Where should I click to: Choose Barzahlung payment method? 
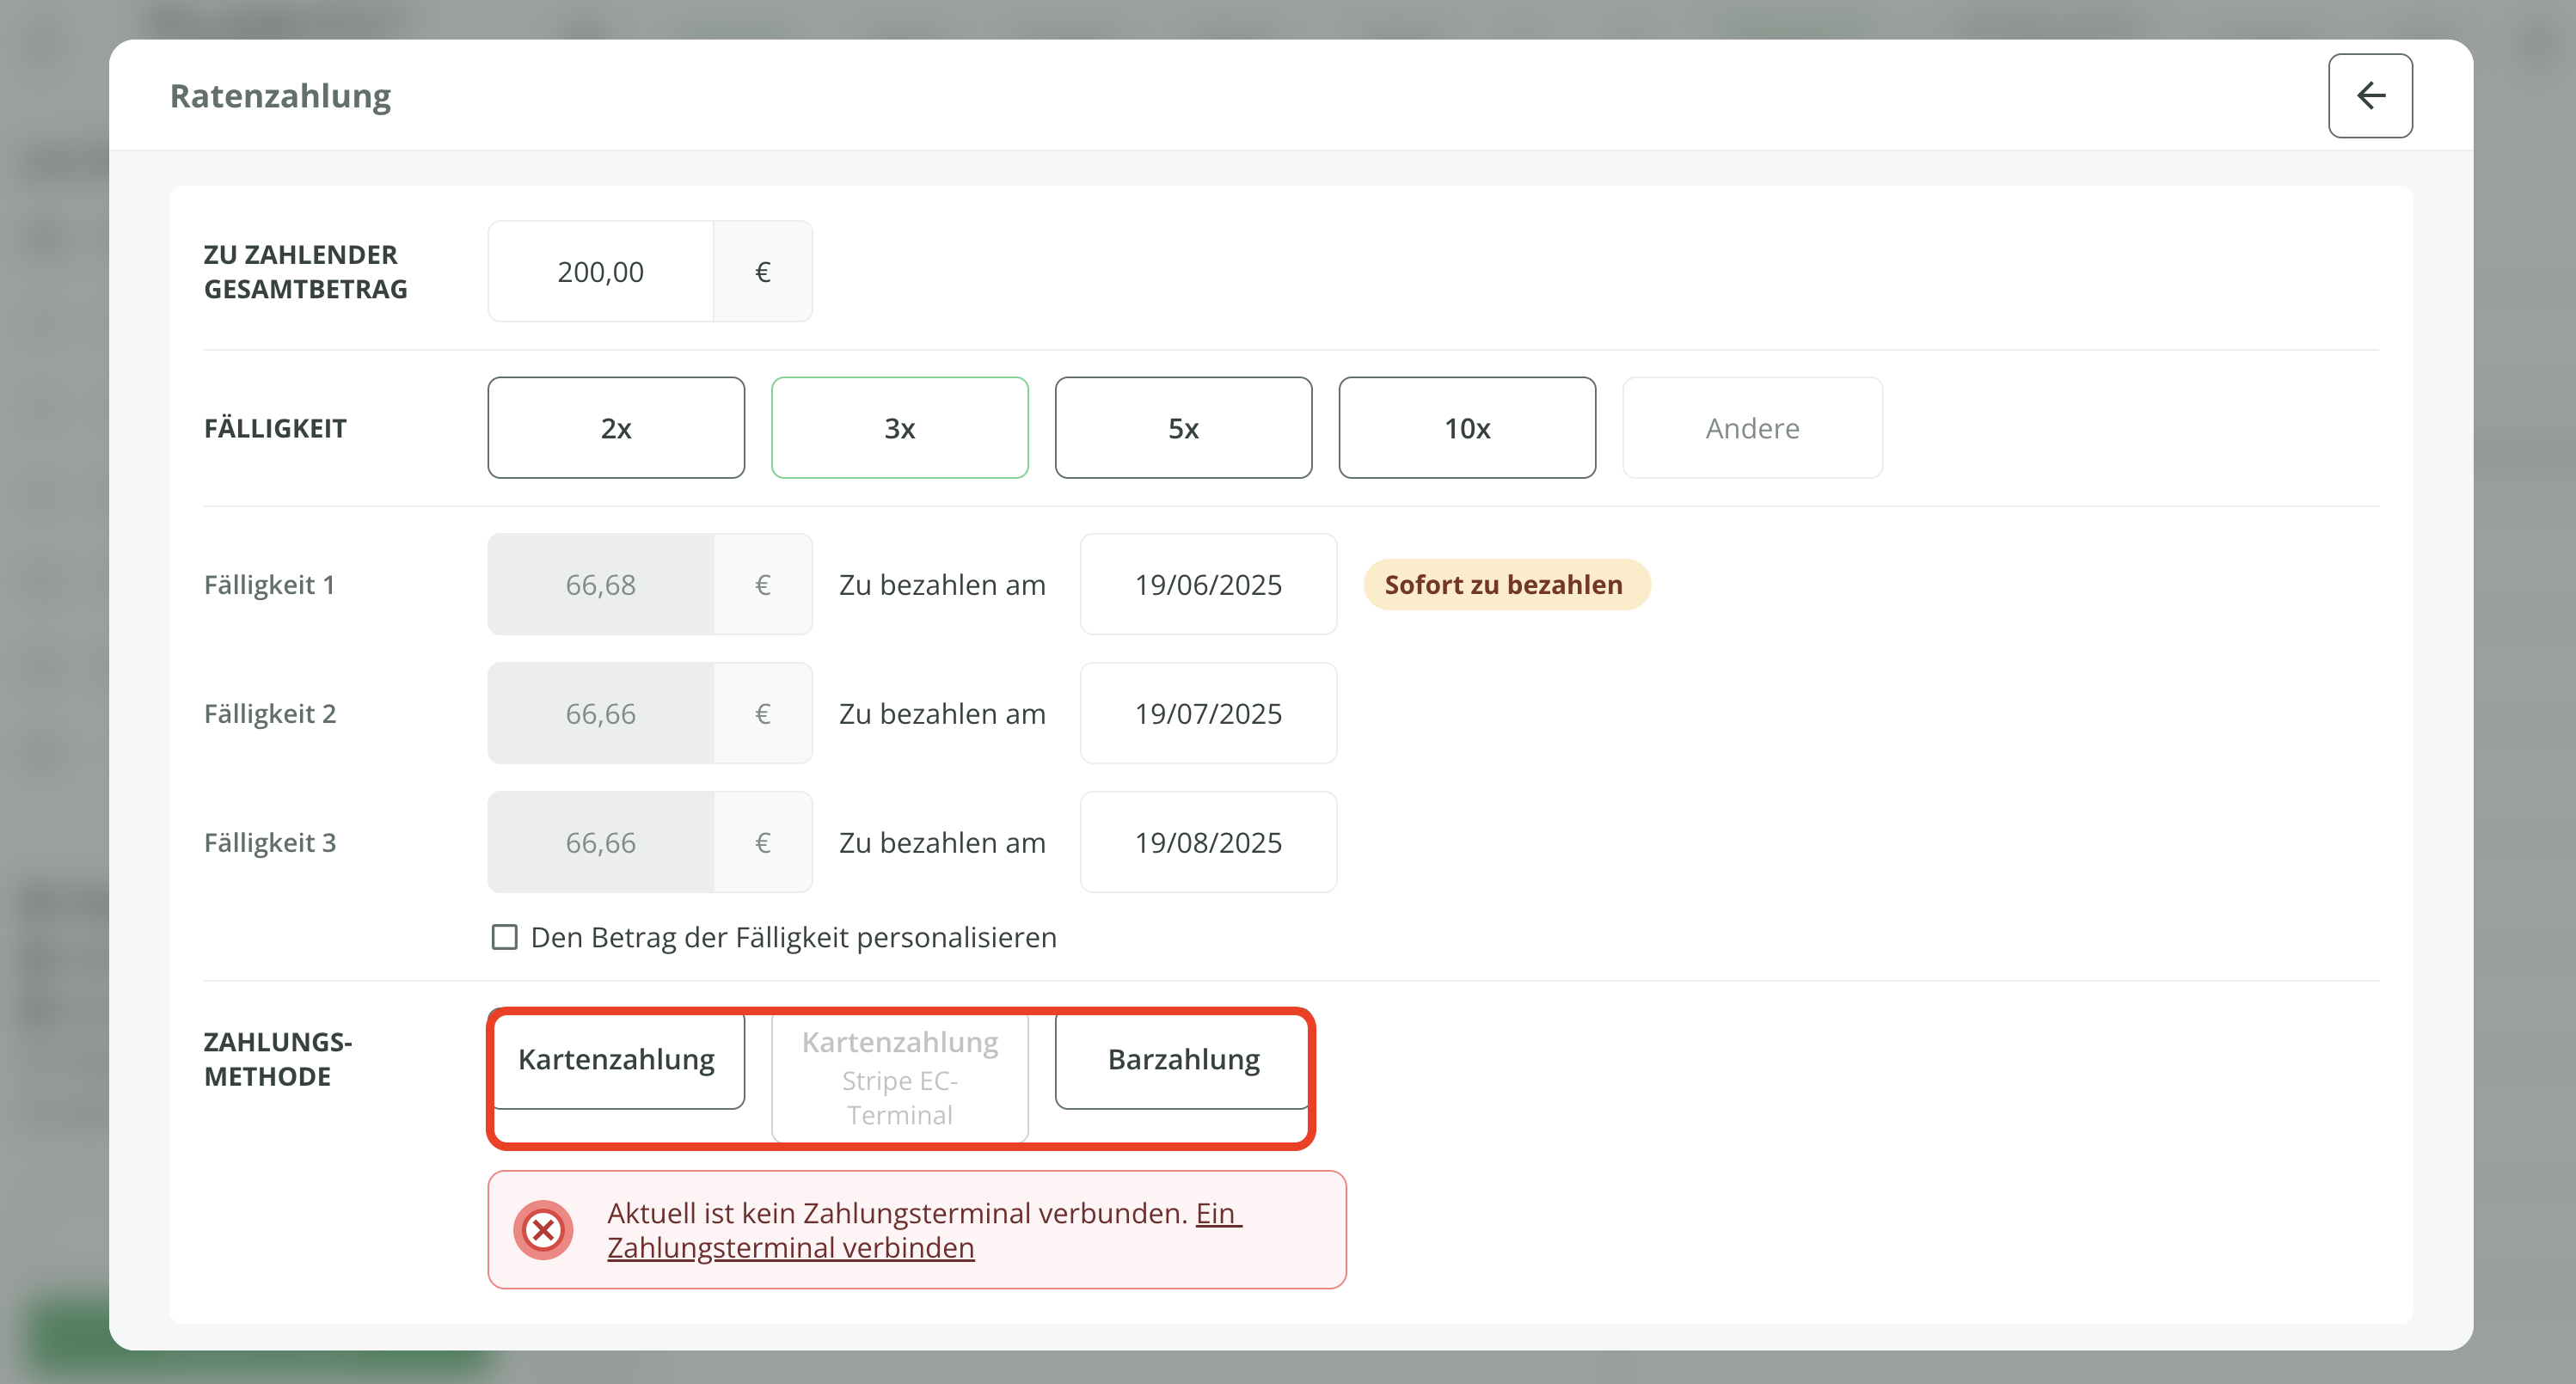[x=1183, y=1059]
